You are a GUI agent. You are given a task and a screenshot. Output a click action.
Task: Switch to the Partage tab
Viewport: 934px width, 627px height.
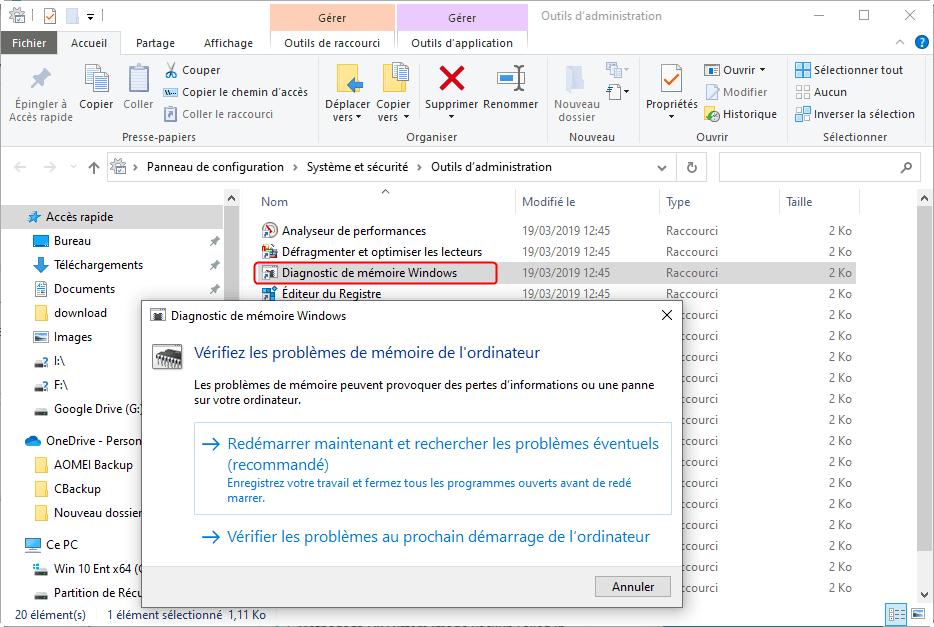tap(155, 43)
